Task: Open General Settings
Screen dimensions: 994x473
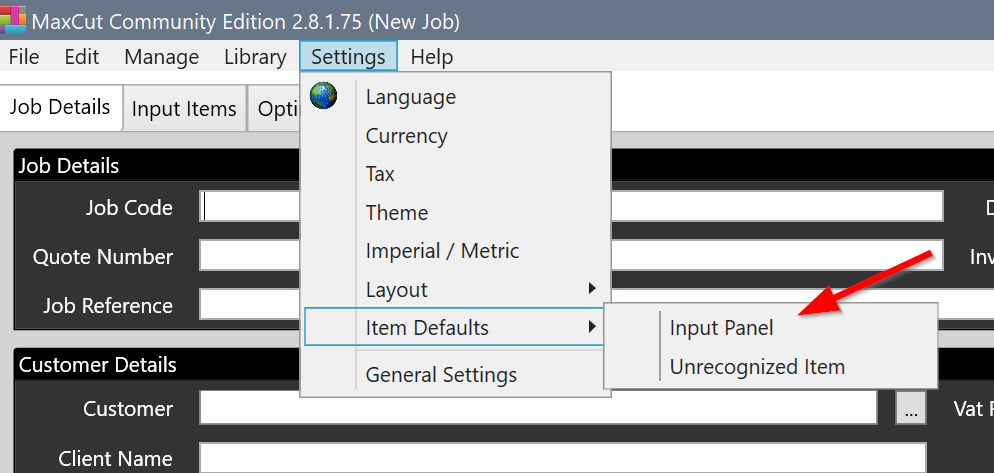Action: pyautogui.click(x=441, y=375)
